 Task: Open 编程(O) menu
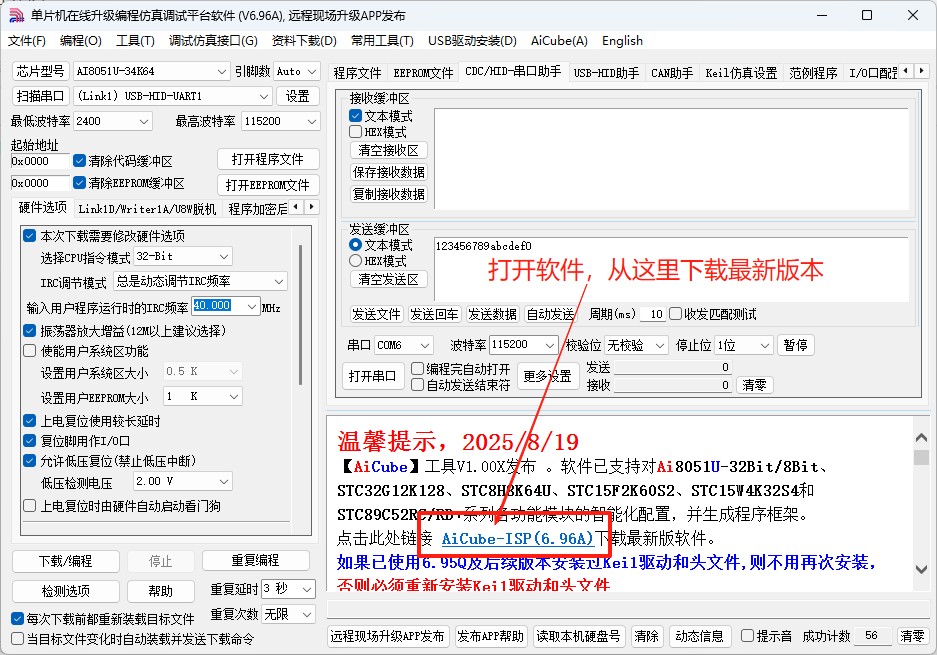(81, 41)
